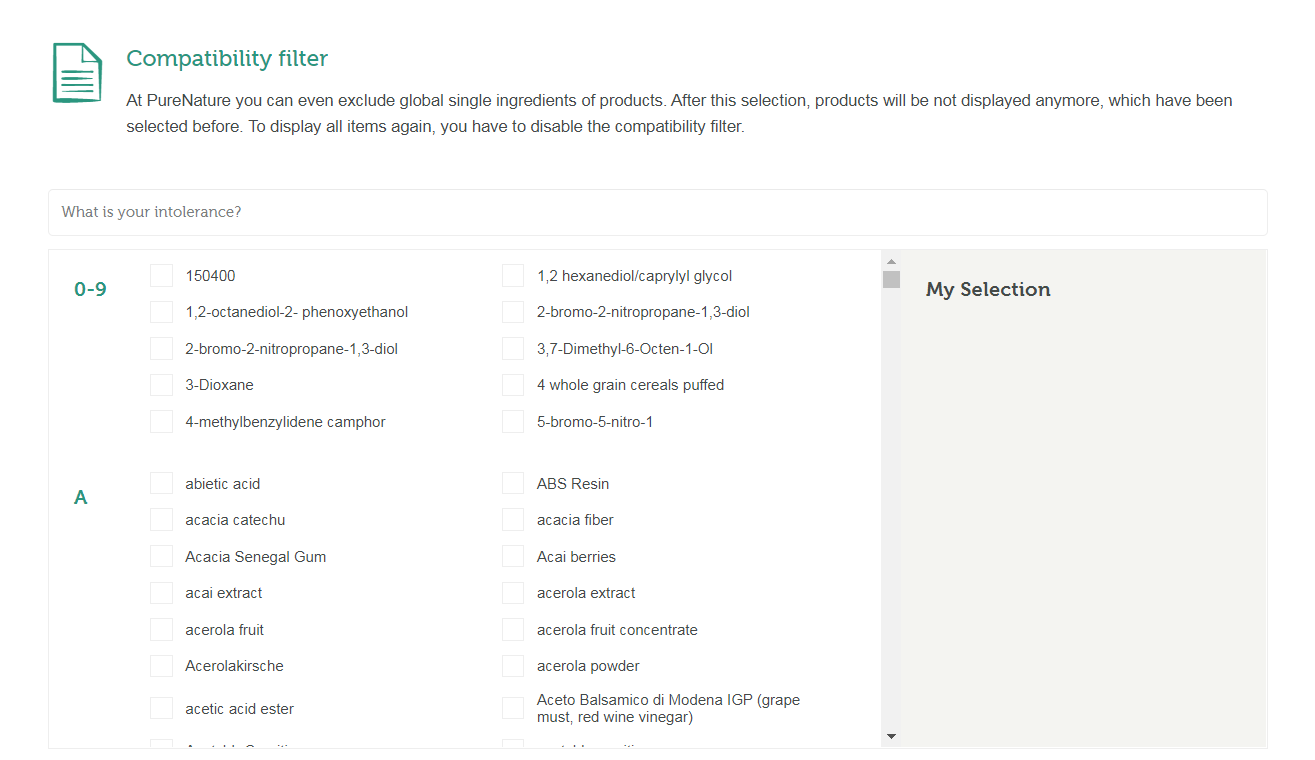Check the 150400 ingredient checkbox
This screenshot has width=1315, height=760.
(161, 276)
